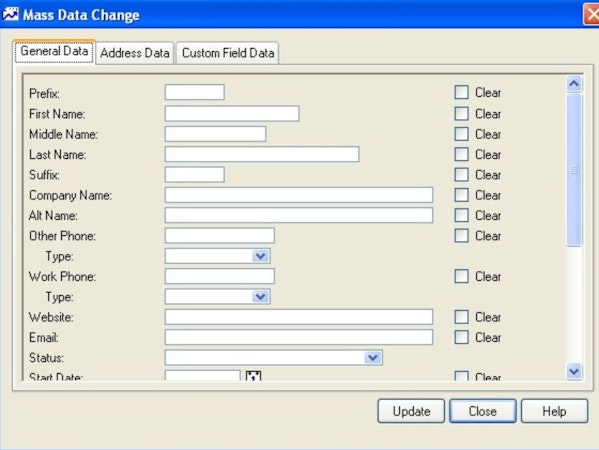
Task: Click the scrollbar up arrow
Action: pos(574,84)
